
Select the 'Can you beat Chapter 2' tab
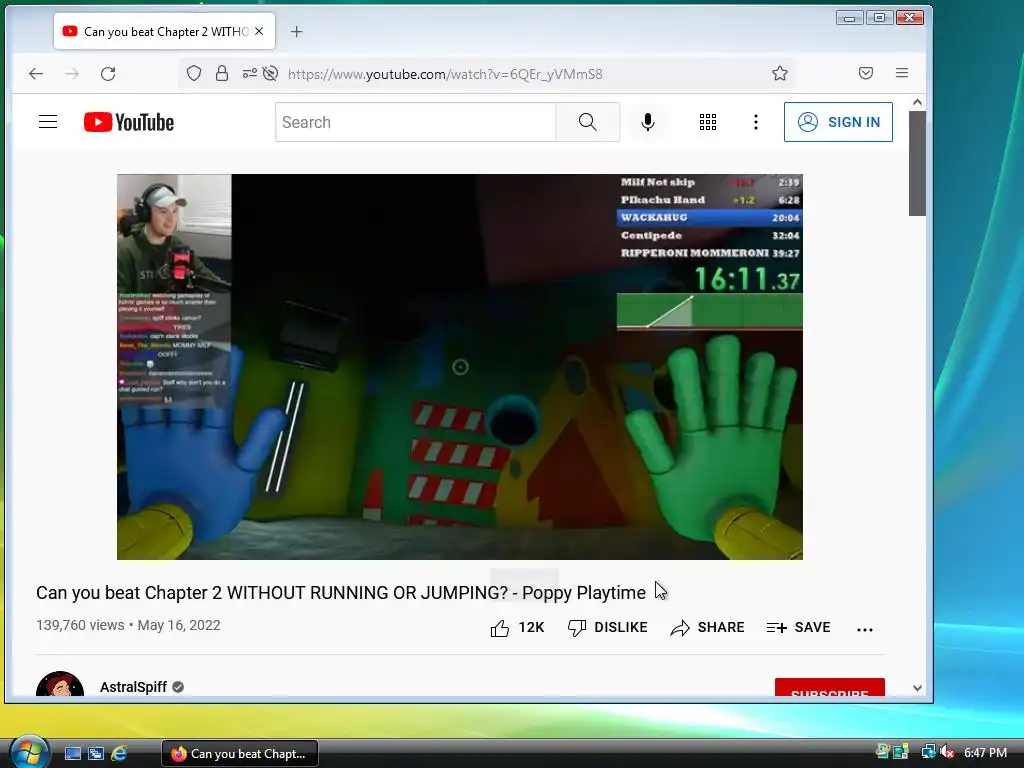tap(165, 31)
